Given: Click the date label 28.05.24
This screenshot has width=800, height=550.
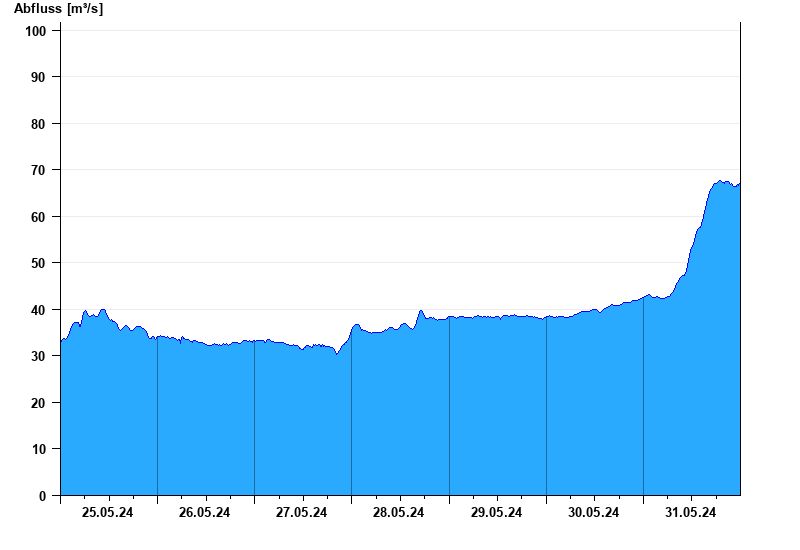Looking at the screenshot, I should (x=398, y=512).
